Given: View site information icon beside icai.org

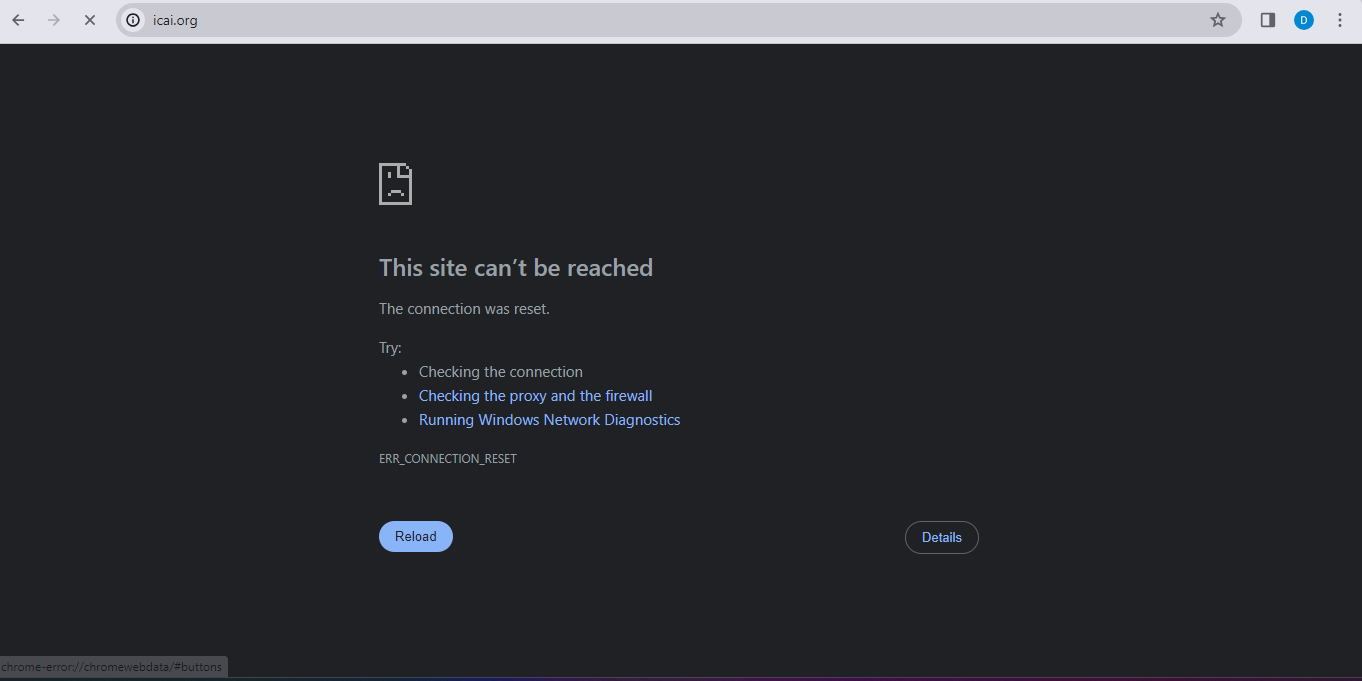Looking at the screenshot, I should coord(133,20).
